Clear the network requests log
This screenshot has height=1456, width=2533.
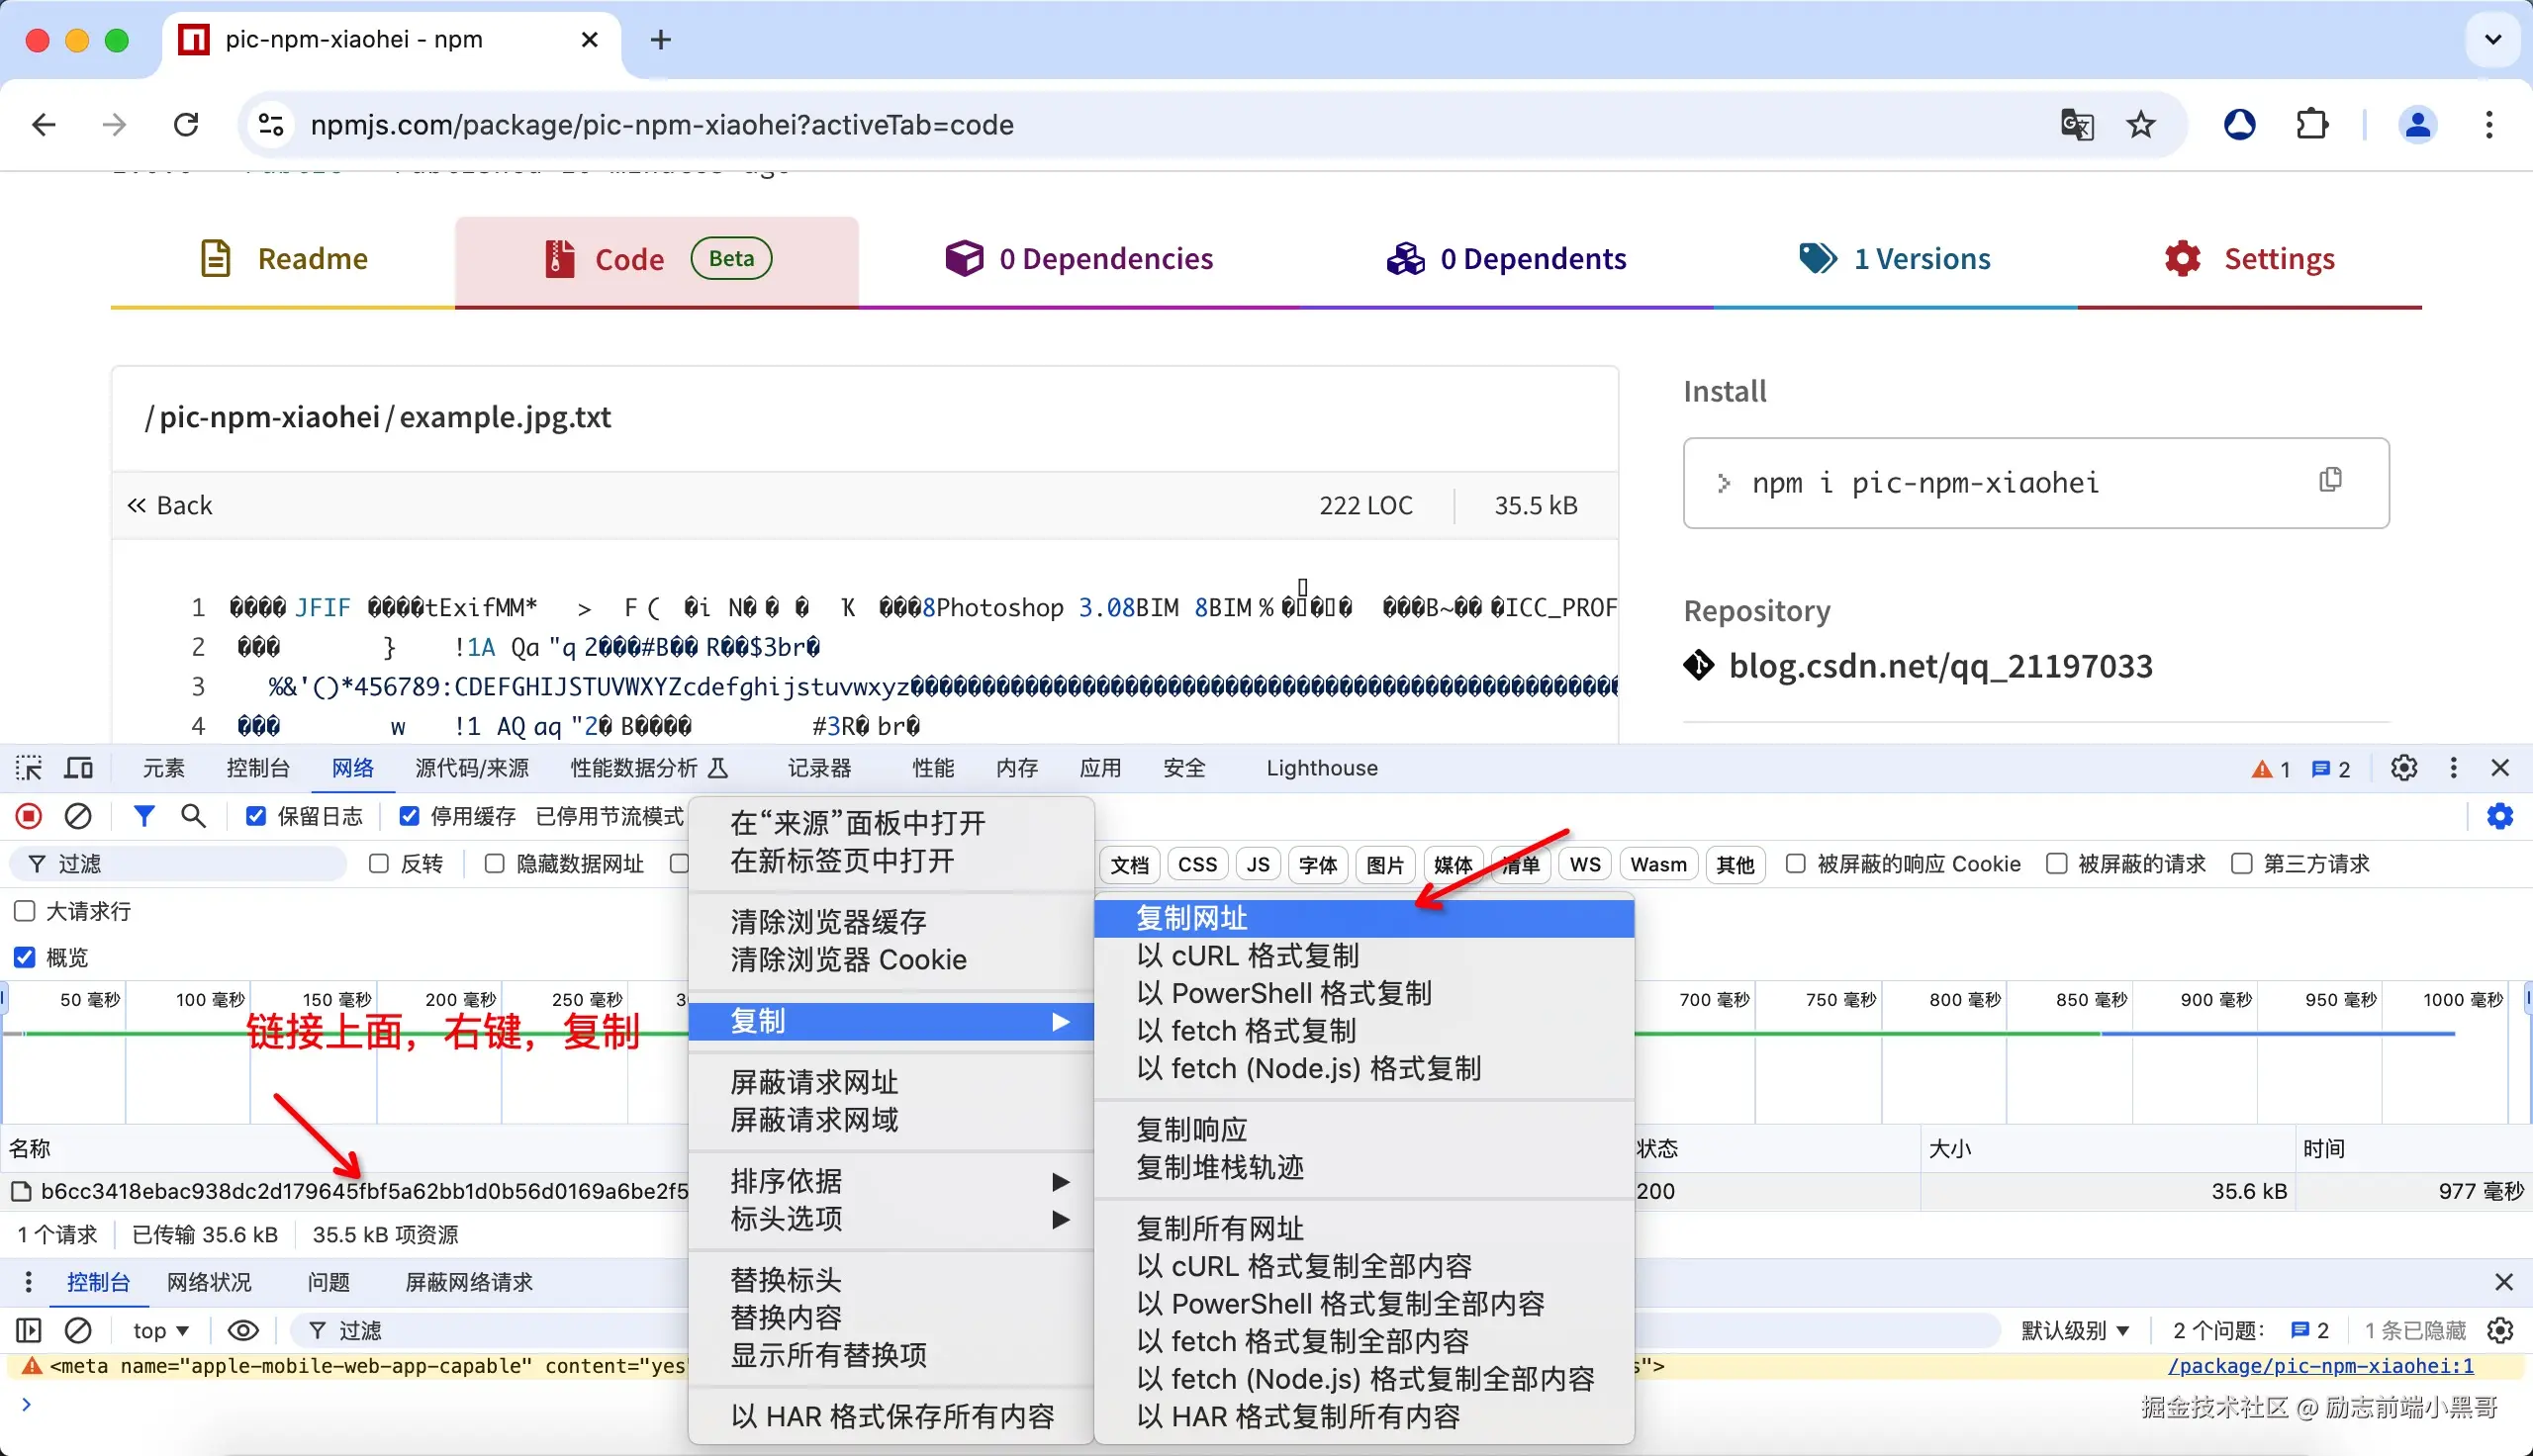(x=79, y=816)
